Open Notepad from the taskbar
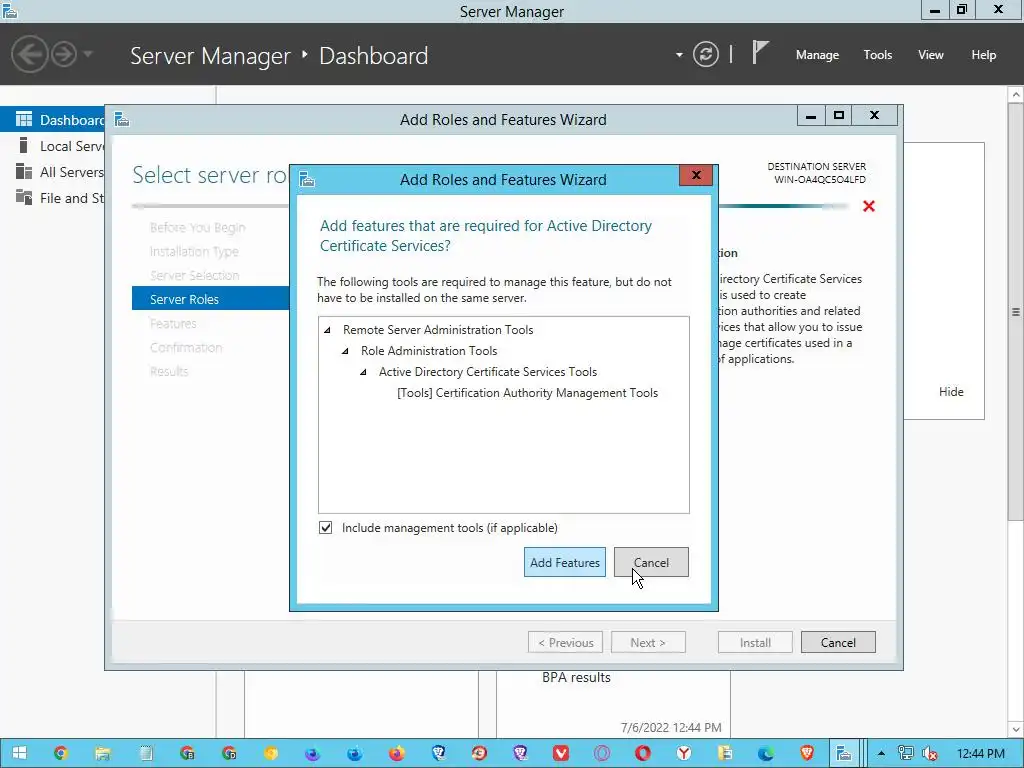 click(x=146, y=753)
